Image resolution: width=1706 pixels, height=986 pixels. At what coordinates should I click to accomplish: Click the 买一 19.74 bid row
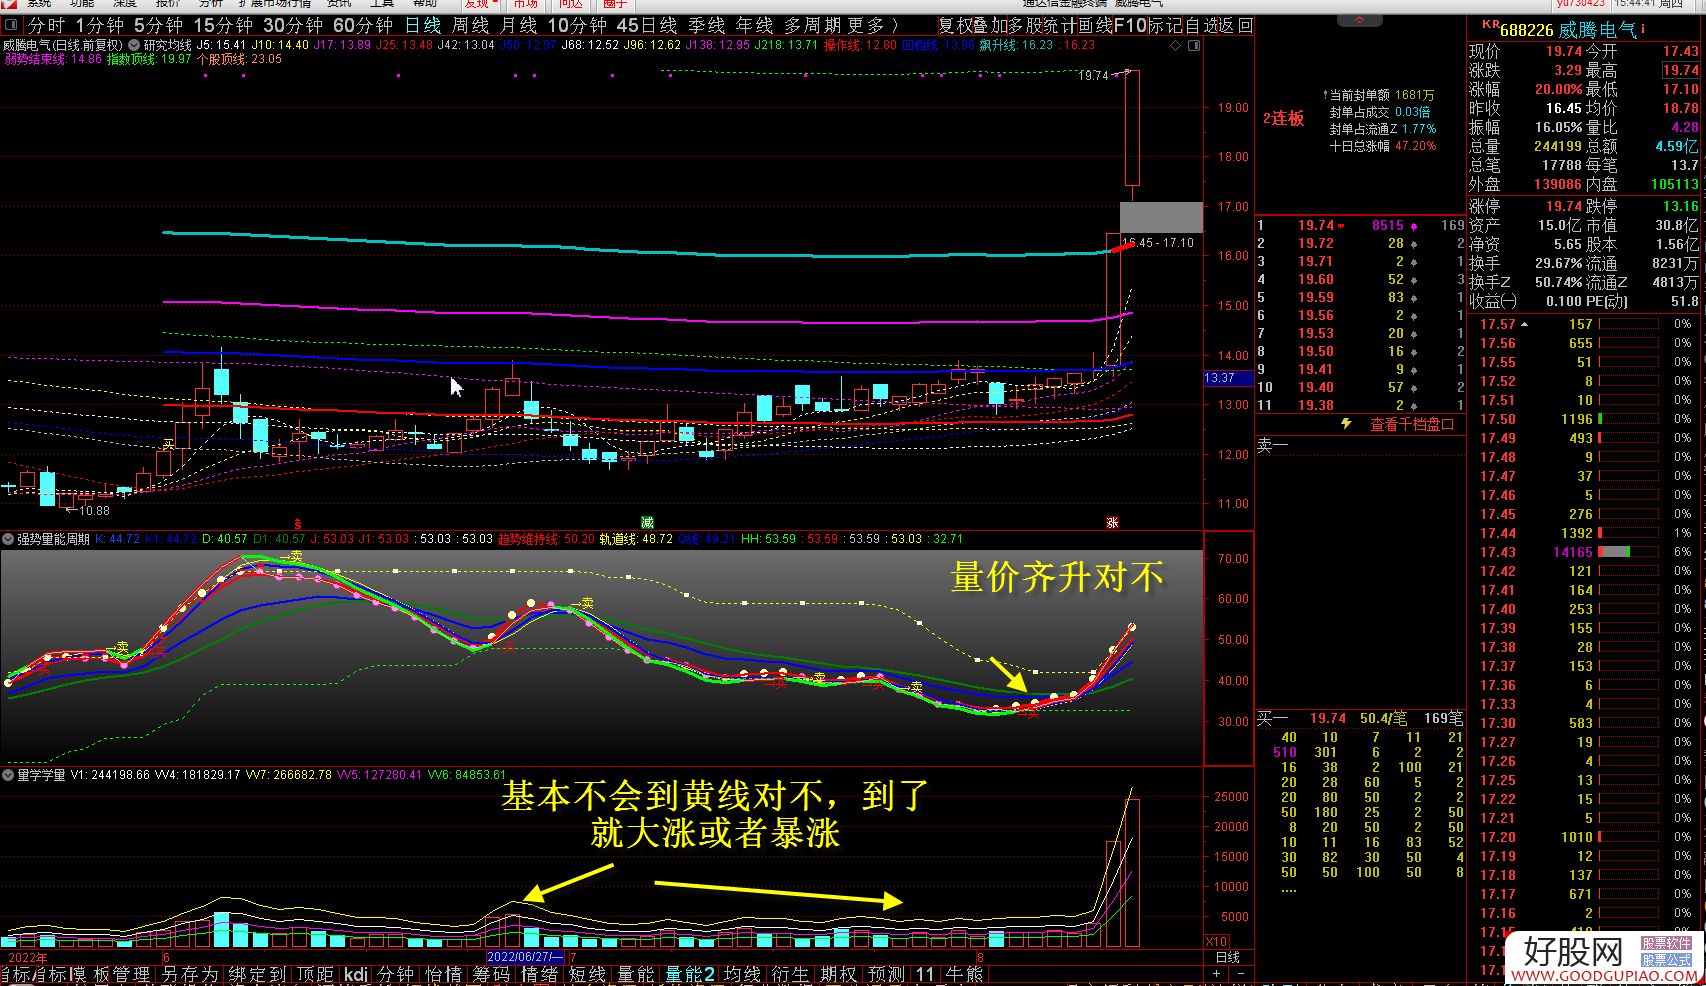1361,718
